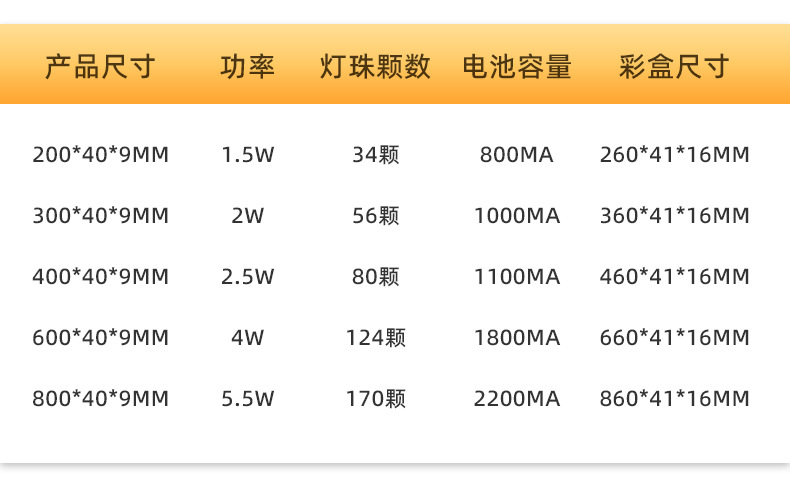Select the 灯珠颗数 header text
The height and width of the screenshot is (483, 790).
375,67
